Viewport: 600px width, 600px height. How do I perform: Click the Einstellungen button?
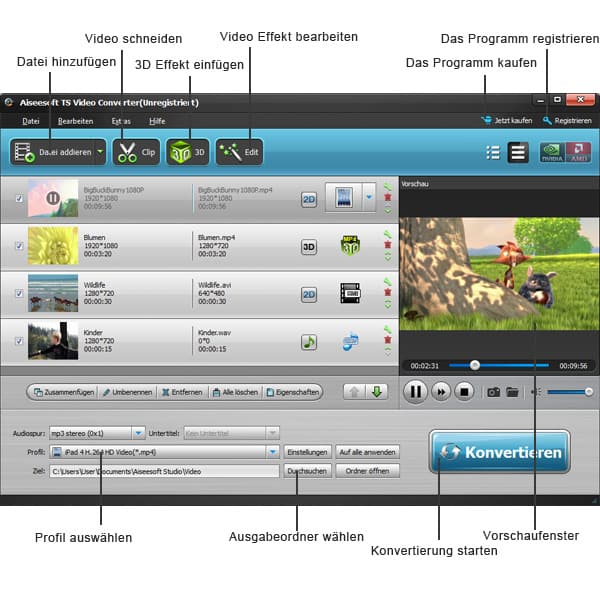click(x=307, y=452)
